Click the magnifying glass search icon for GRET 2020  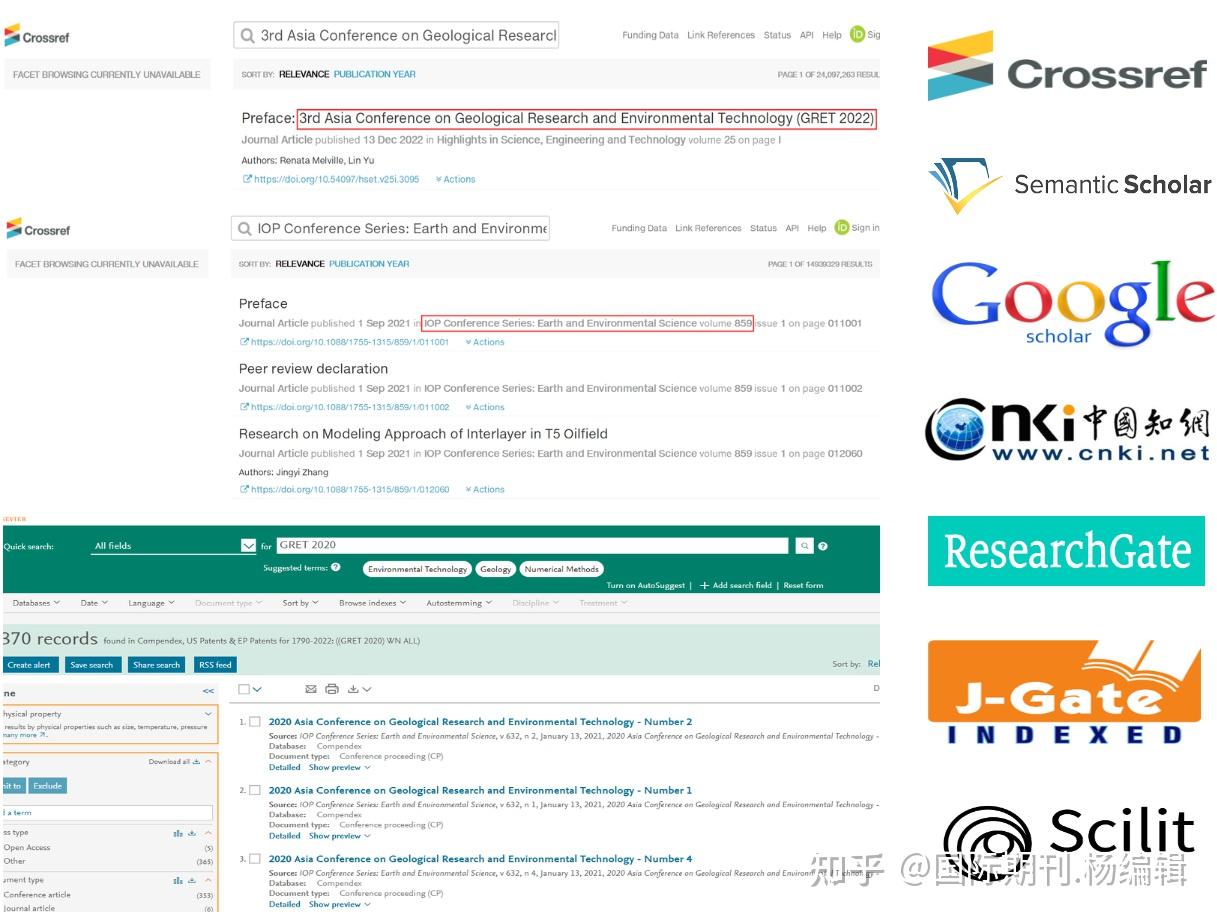pos(805,545)
